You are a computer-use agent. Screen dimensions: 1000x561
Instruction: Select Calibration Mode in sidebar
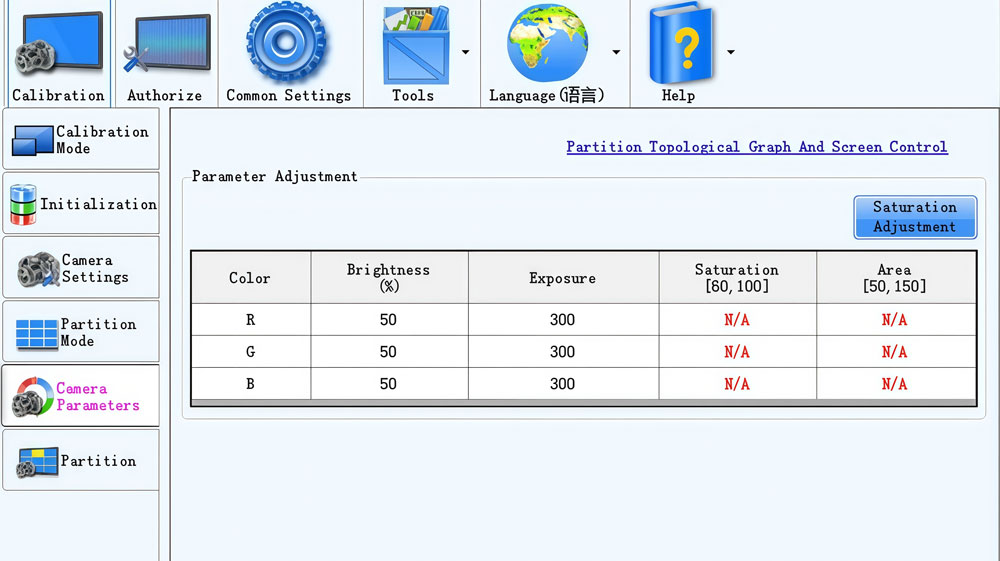81,139
